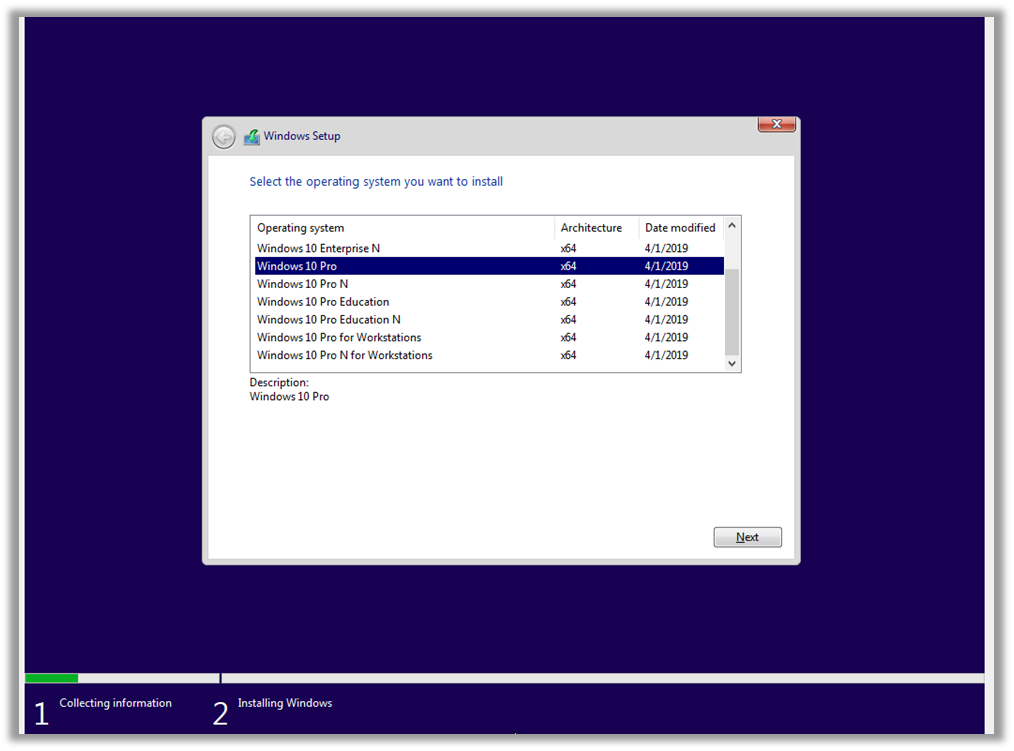Click the scrollbar thumb in OS list
Screen dimensions: 1014x751
coord(732,312)
